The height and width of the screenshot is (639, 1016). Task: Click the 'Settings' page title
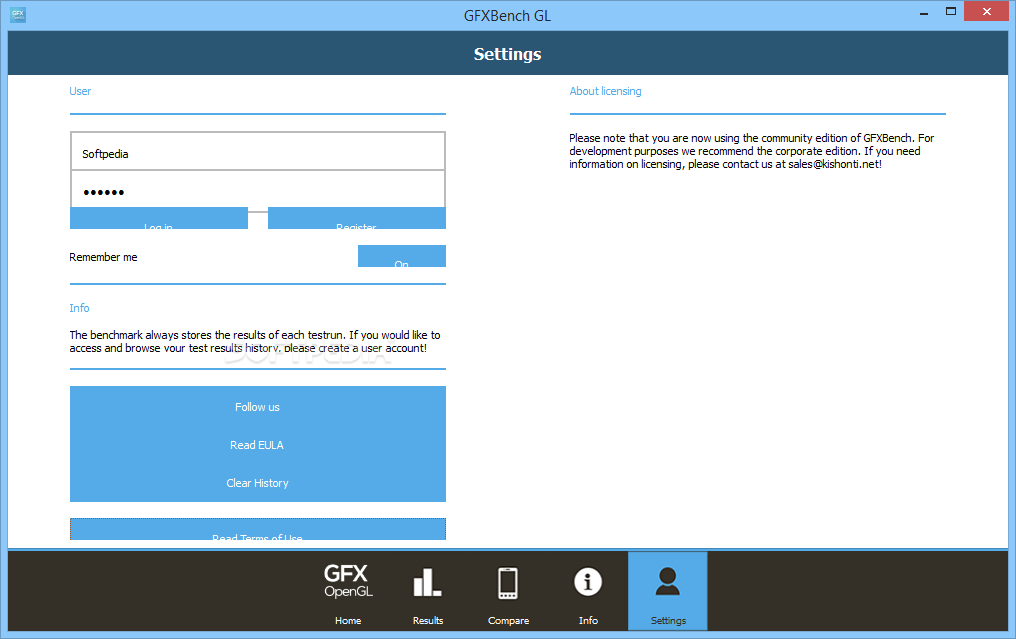pos(507,54)
